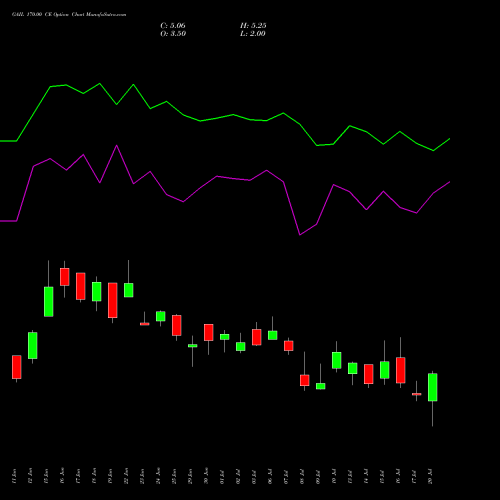Select the green candlestick for 22 Jun
This screenshot has height=500, width=500.
point(129,290)
